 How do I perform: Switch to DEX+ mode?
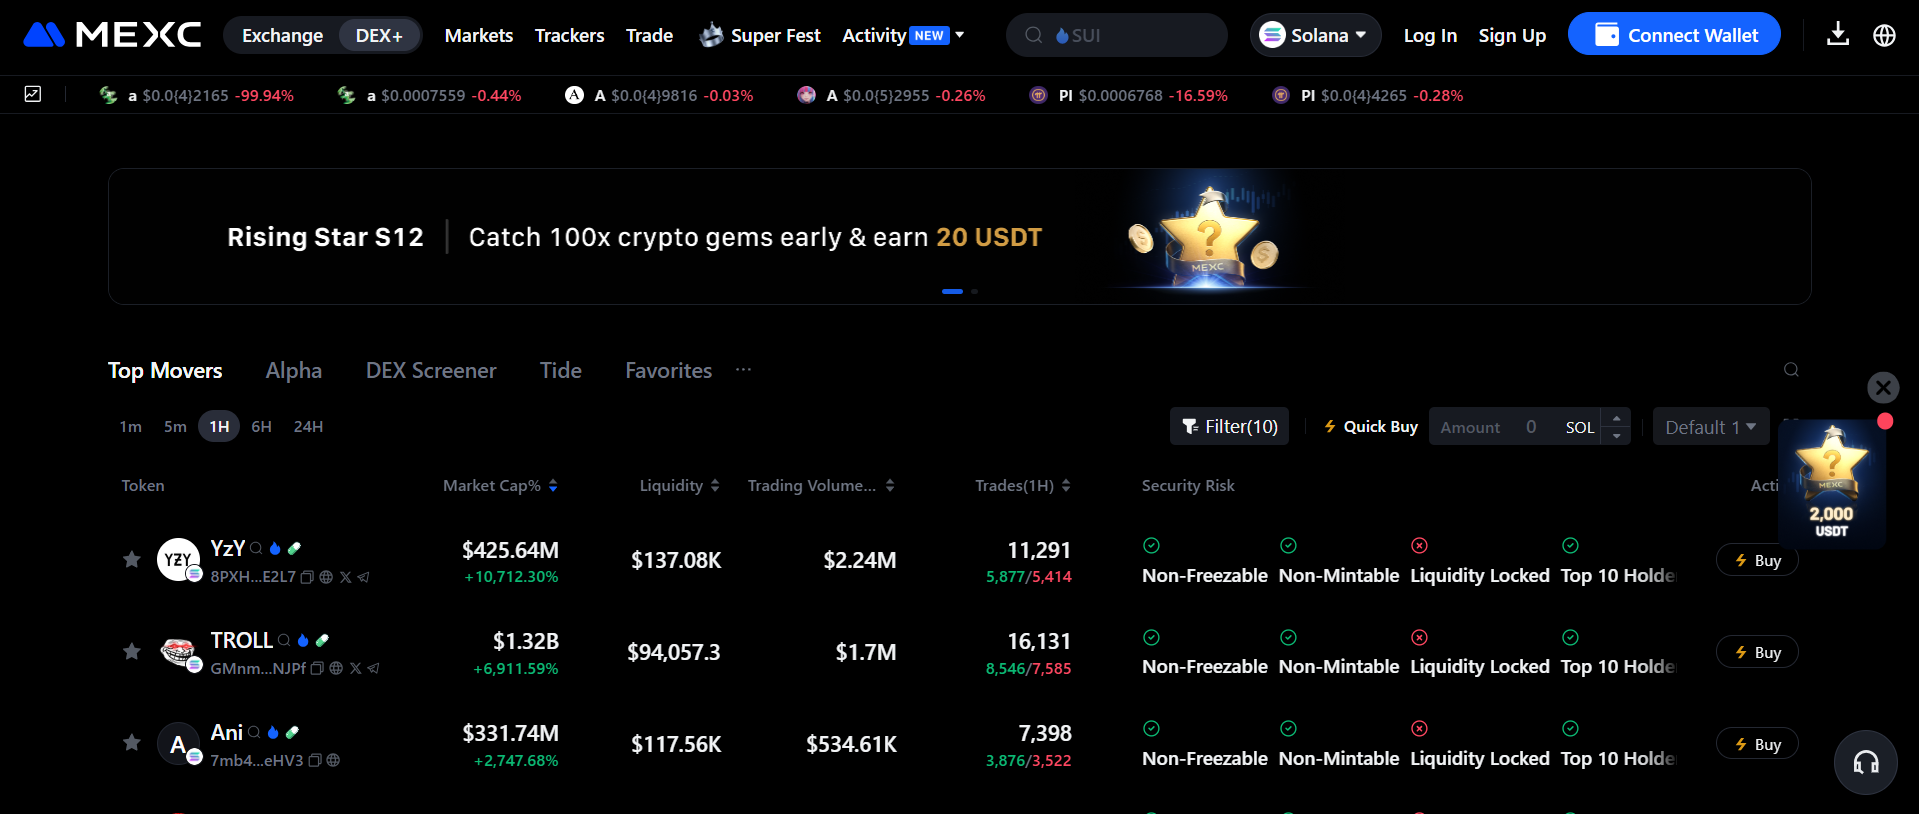tap(379, 35)
